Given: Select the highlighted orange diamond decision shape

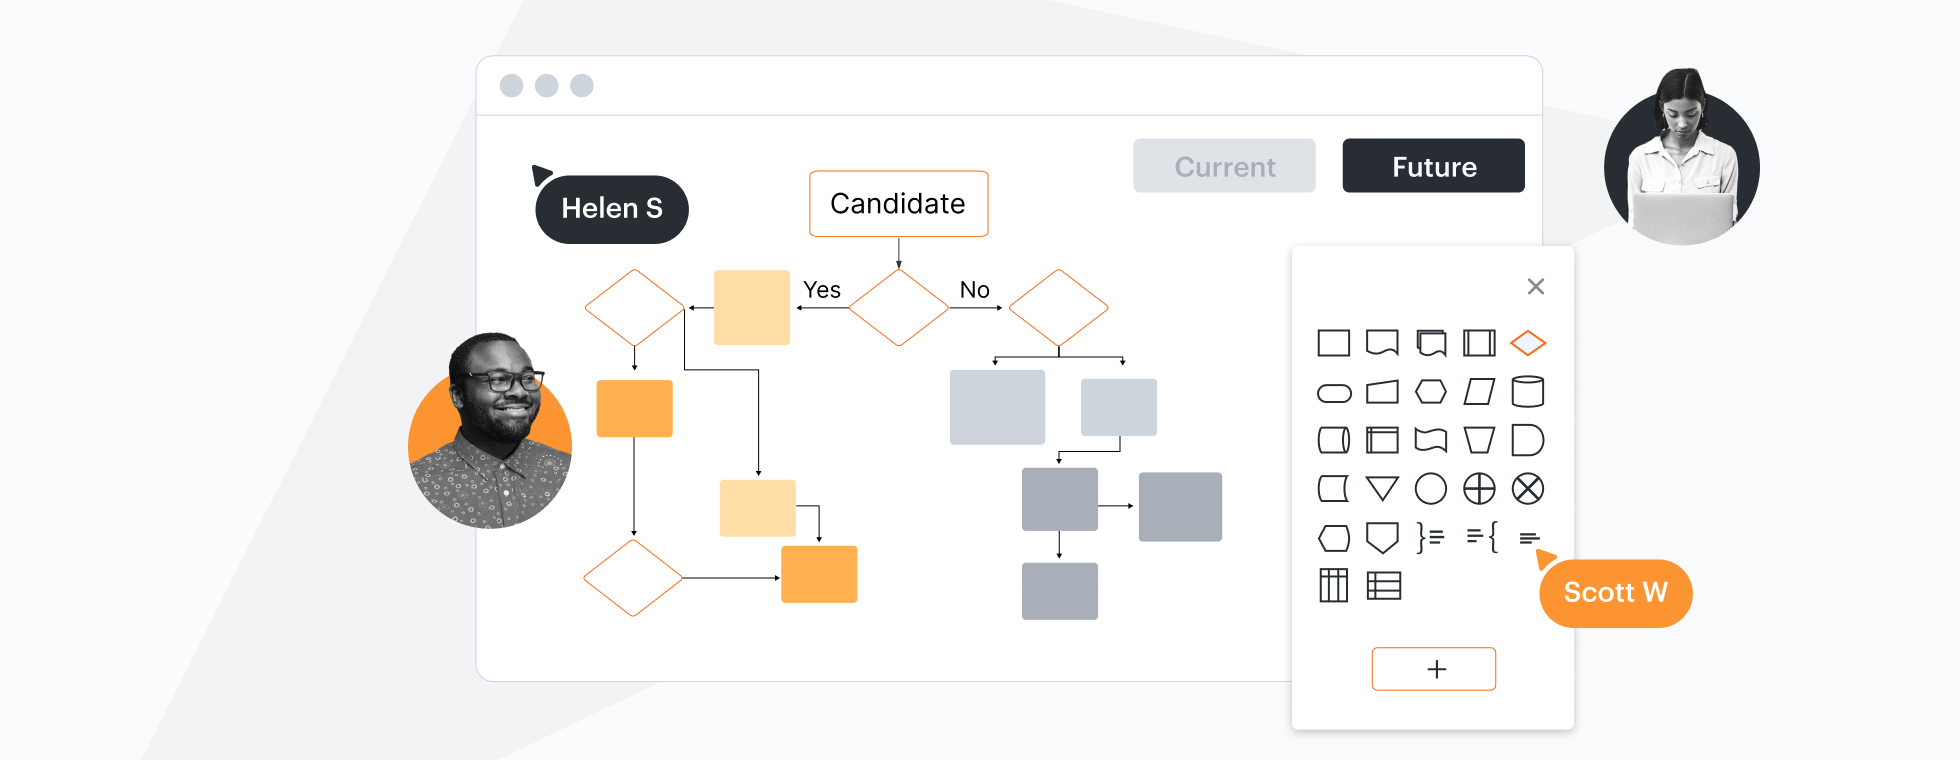Looking at the screenshot, I should click(1528, 343).
